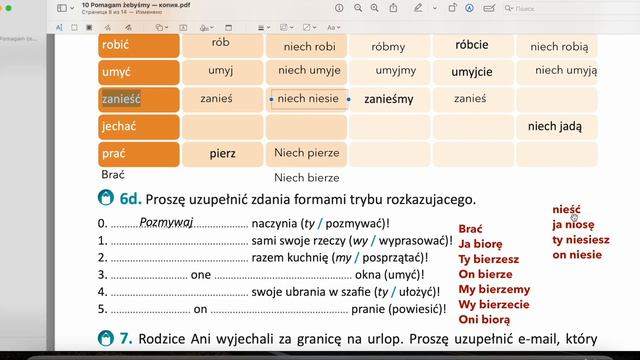This screenshot has width=640, height=360.
Task: Open sidebar view options chevron
Action: point(72,8)
